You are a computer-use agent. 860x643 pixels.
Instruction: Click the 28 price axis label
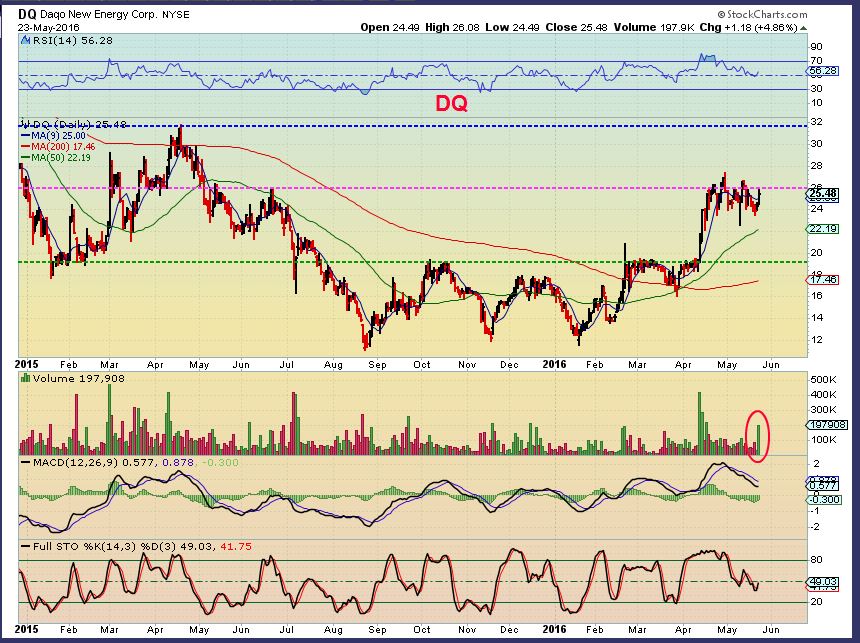[816, 165]
